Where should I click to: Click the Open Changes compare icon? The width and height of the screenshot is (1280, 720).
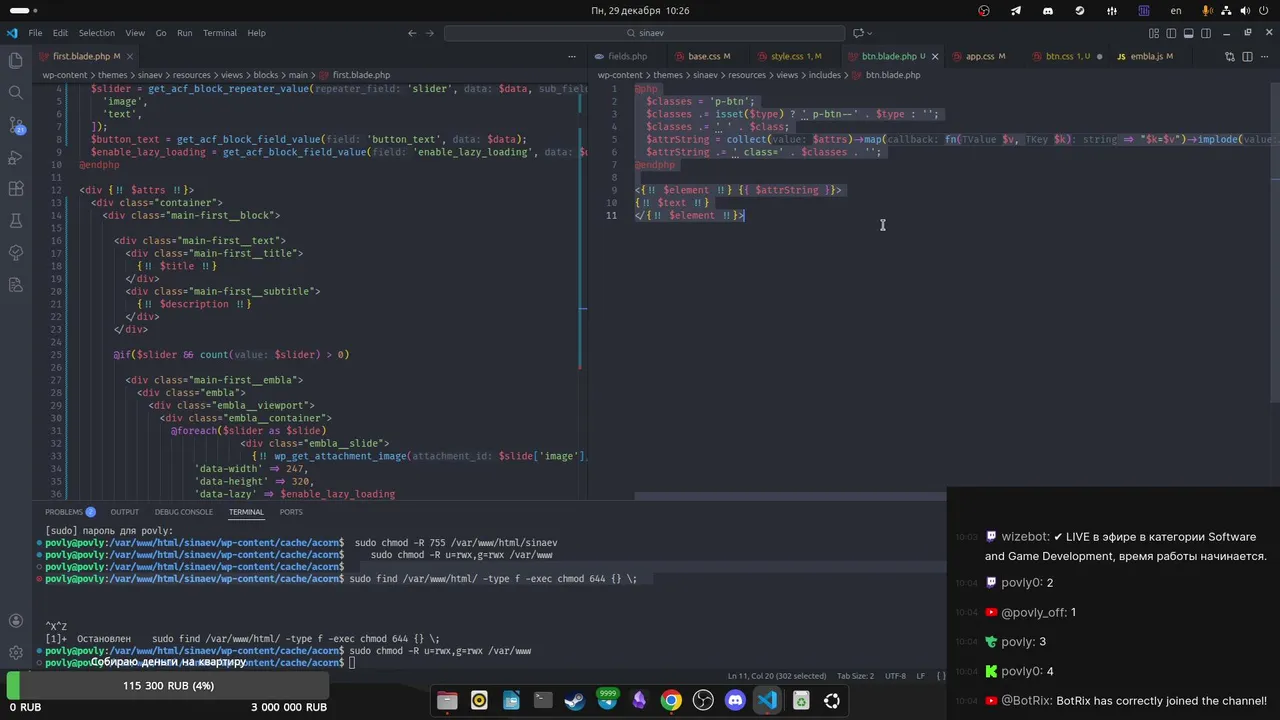1228,56
